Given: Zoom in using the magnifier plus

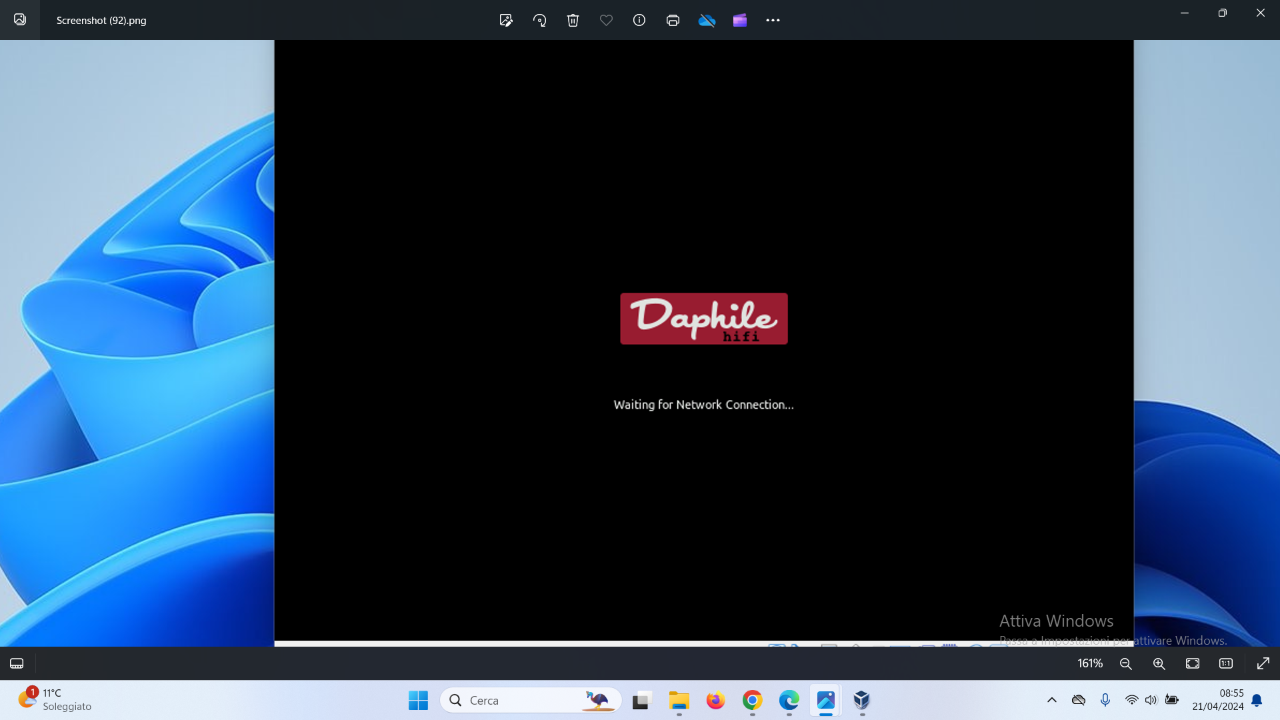Looking at the screenshot, I should click(x=1159, y=663).
